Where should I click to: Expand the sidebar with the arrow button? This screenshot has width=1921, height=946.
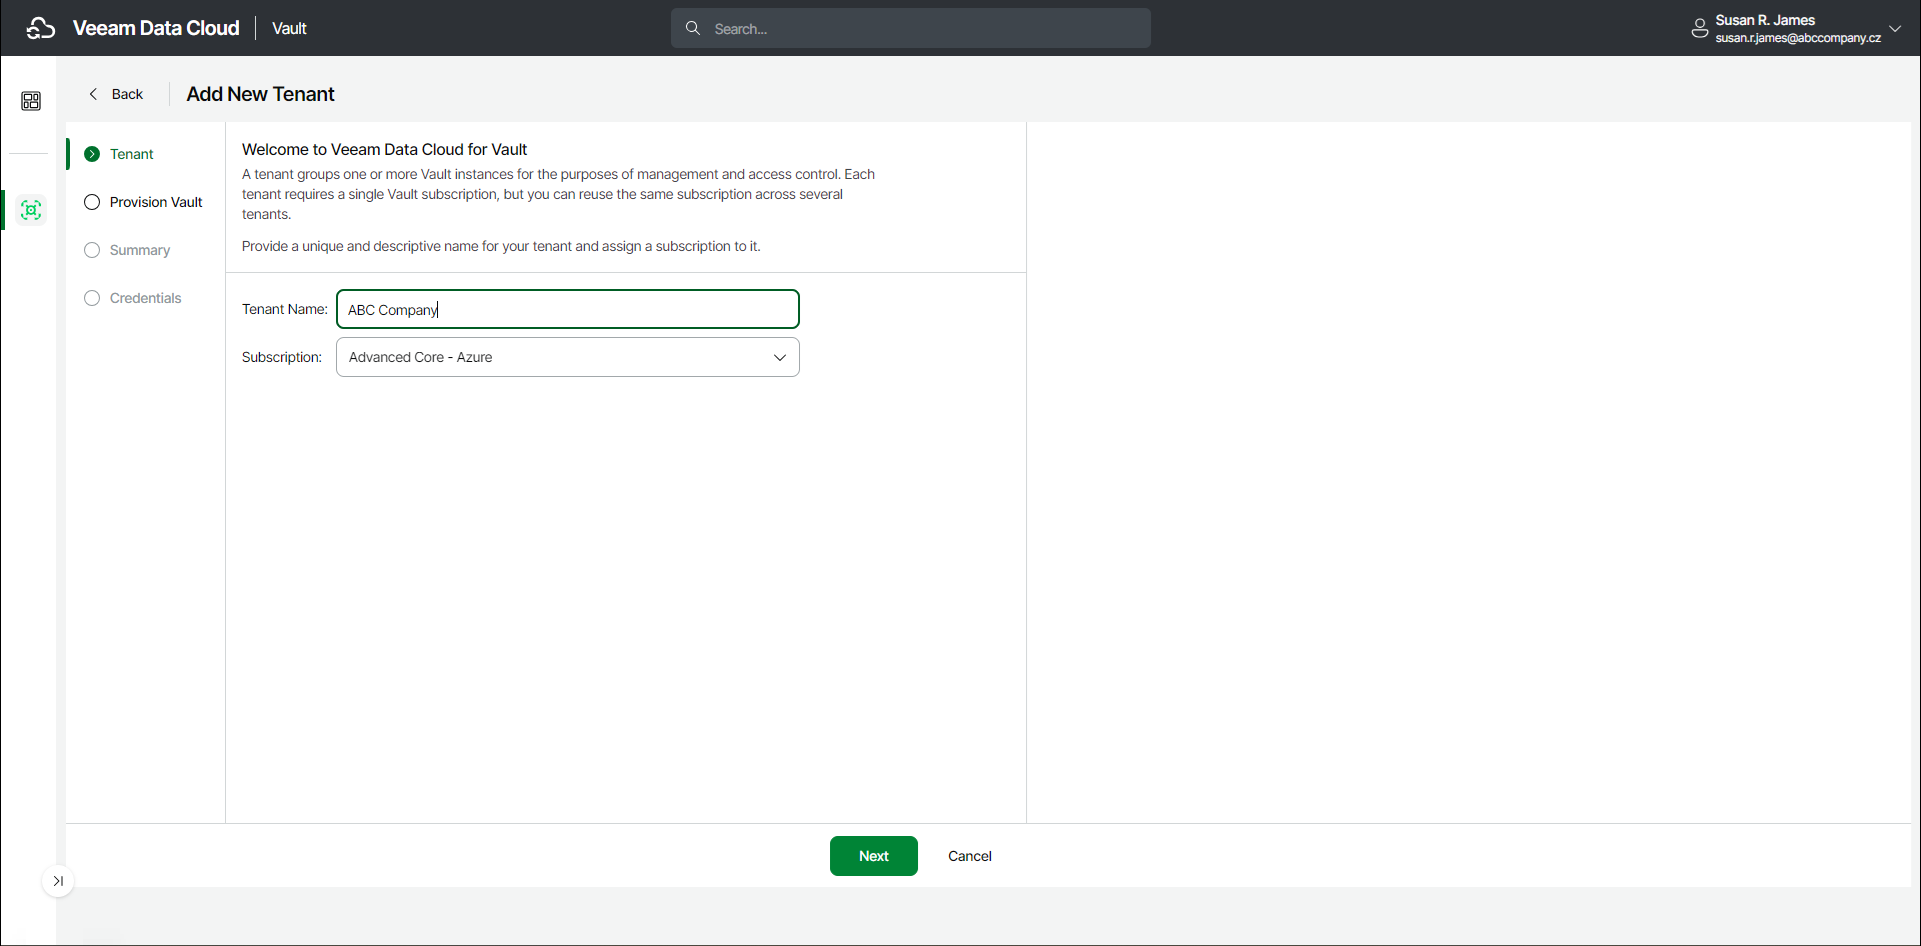58,881
